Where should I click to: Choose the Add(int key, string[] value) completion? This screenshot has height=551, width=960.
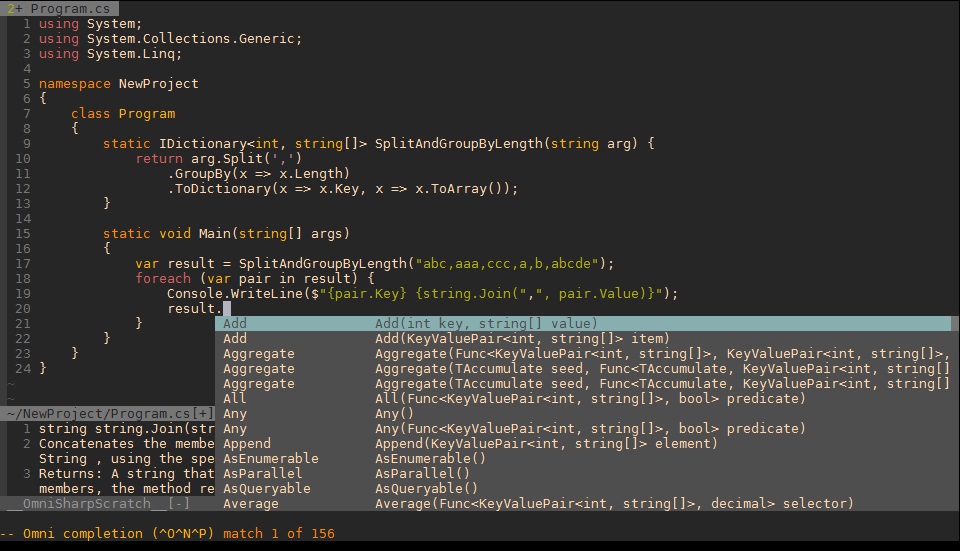pos(485,323)
